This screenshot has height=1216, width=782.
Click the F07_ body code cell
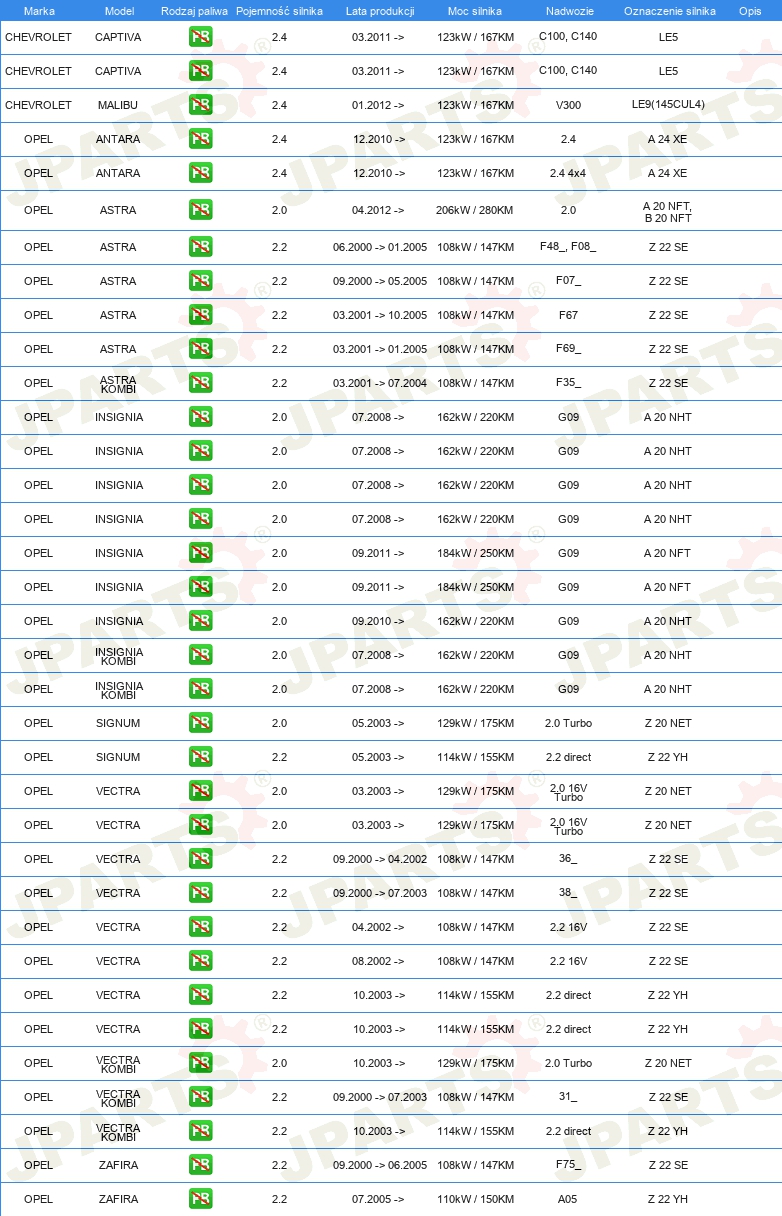[x=568, y=281]
